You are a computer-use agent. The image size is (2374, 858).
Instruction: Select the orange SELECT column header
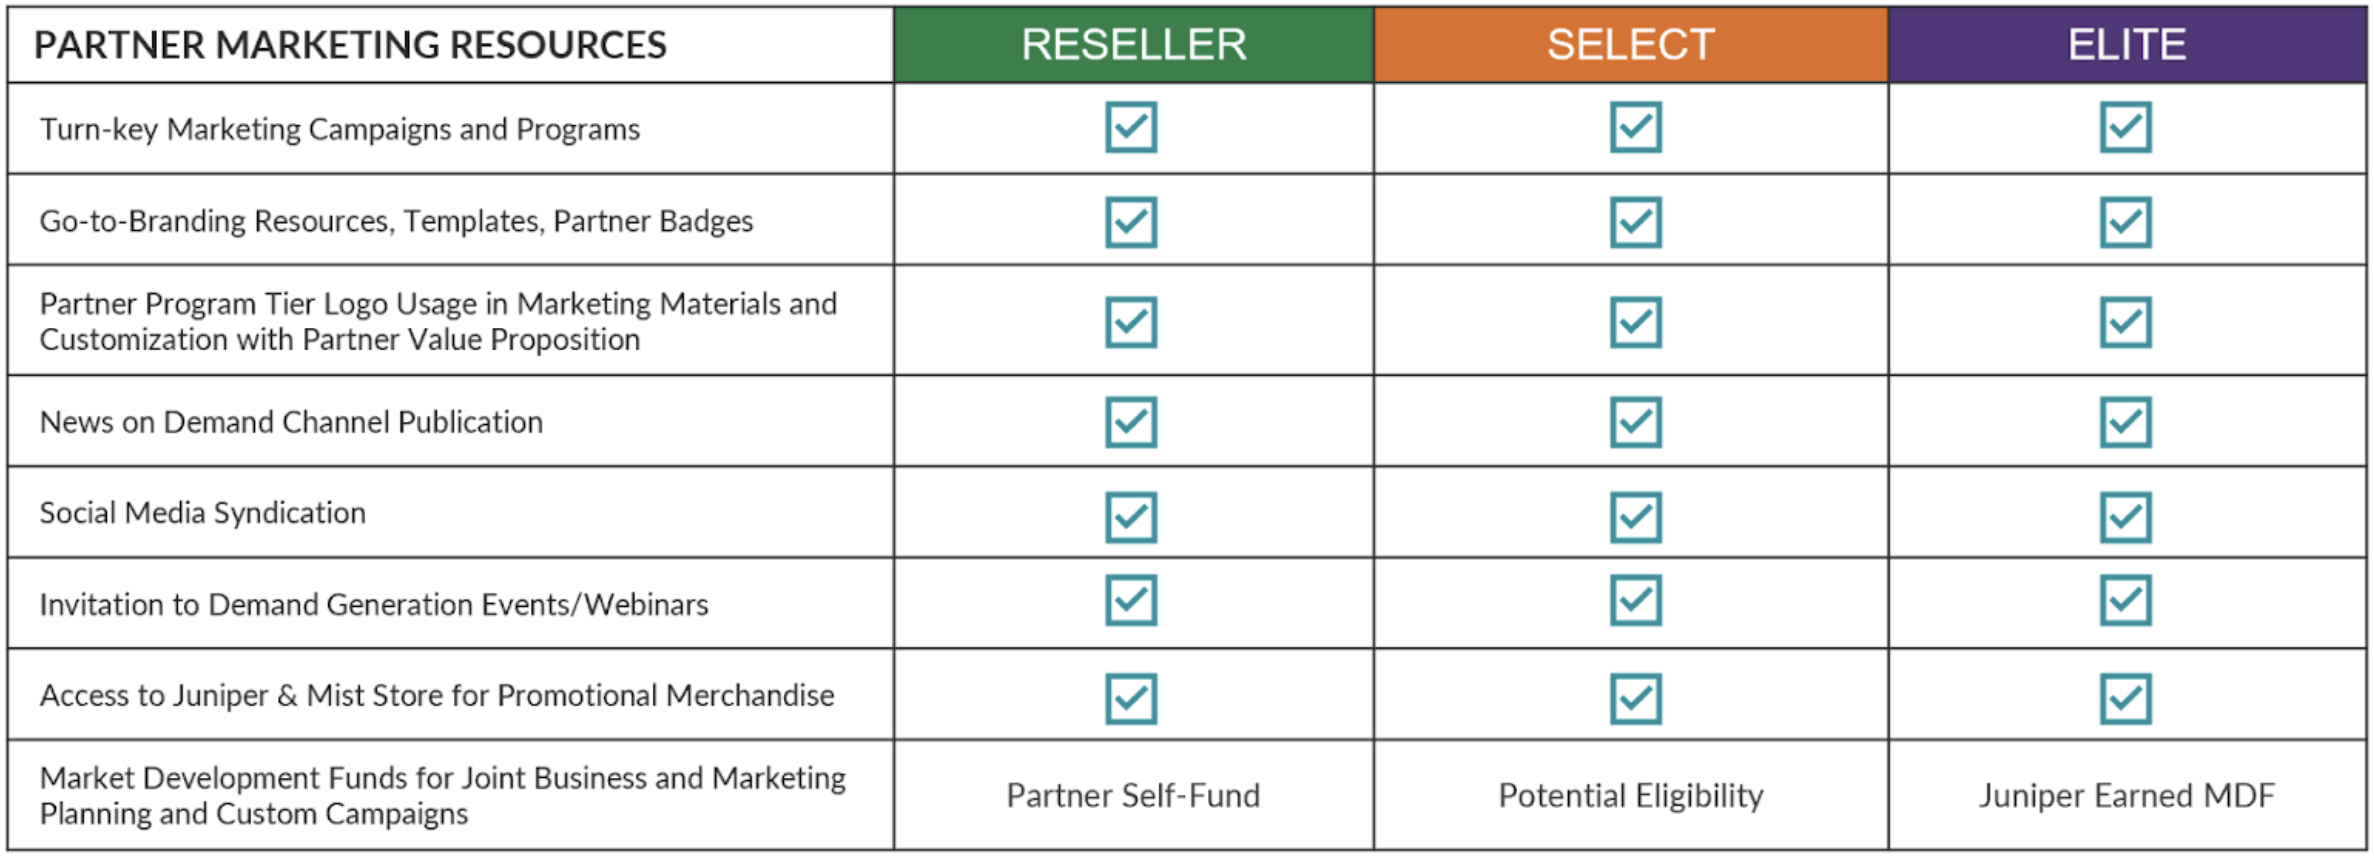click(1630, 45)
